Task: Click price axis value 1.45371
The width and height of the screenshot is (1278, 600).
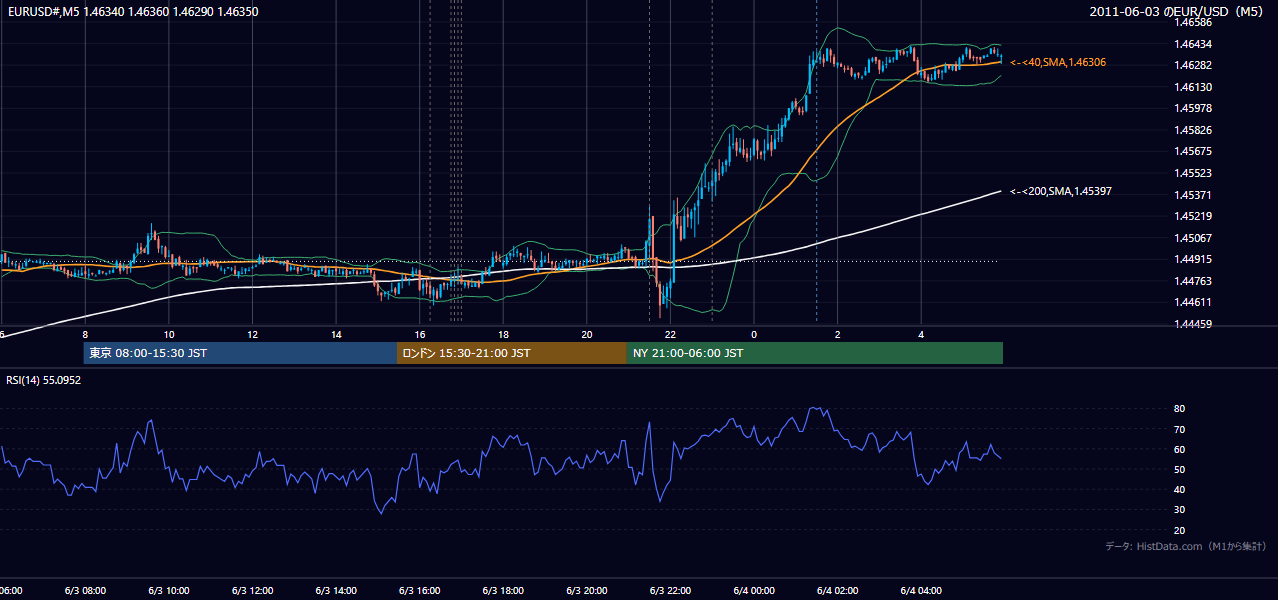Action: point(1194,195)
